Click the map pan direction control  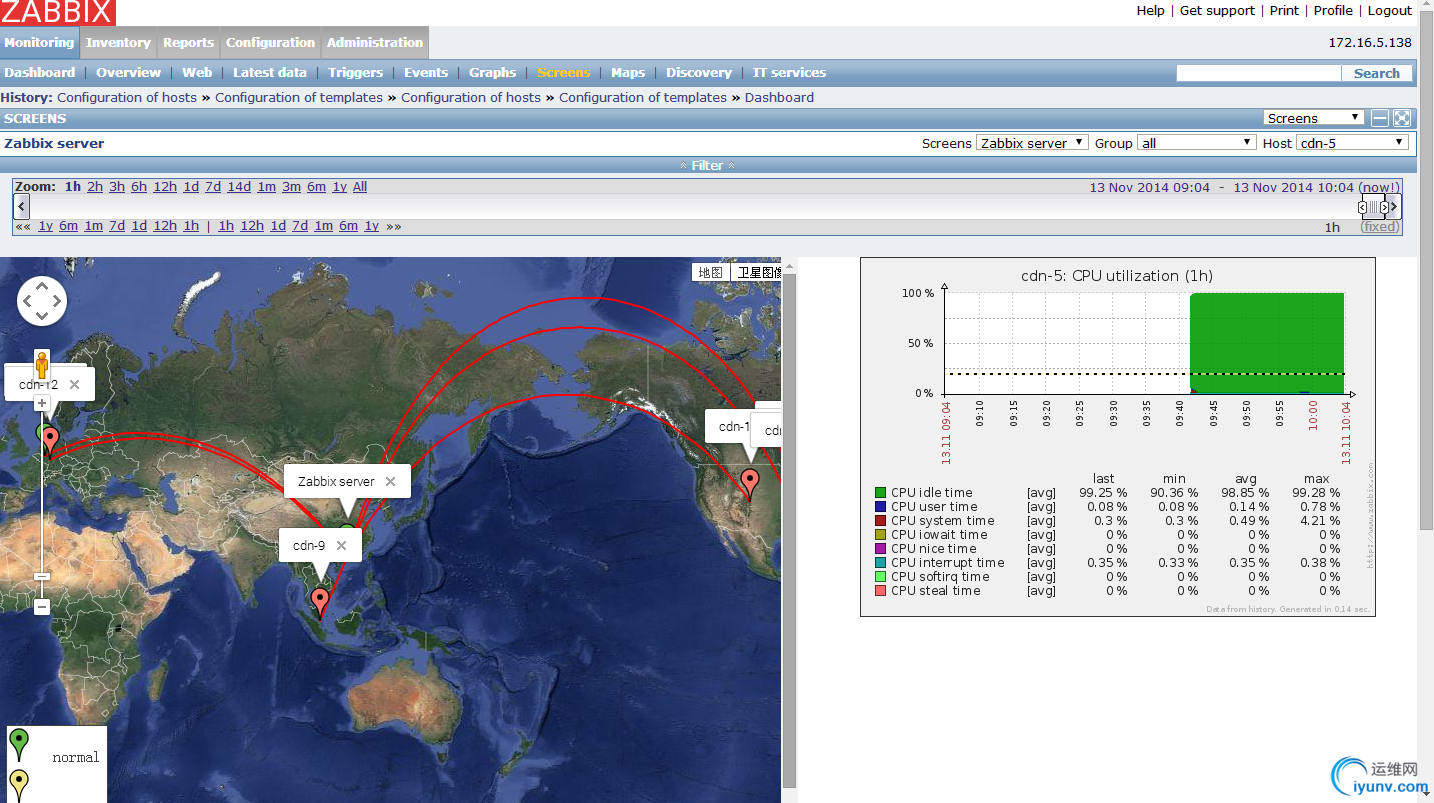[42, 301]
